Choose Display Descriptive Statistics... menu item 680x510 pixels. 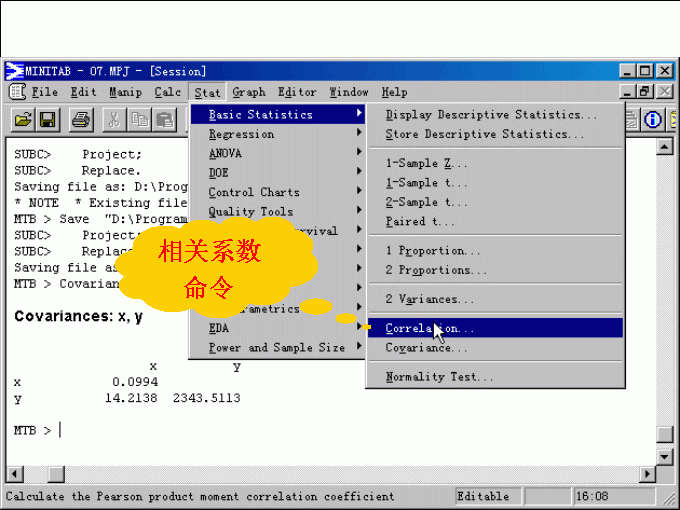(x=491, y=115)
